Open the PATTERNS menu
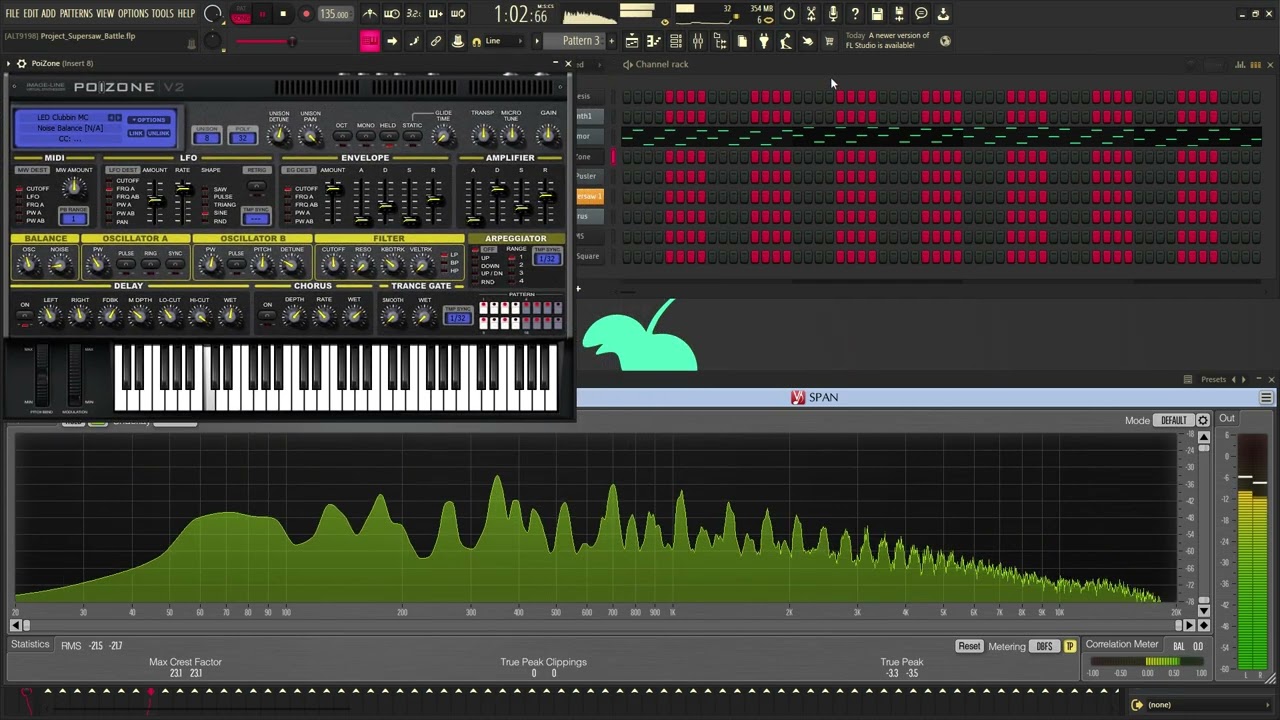The image size is (1280, 720). tap(76, 14)
